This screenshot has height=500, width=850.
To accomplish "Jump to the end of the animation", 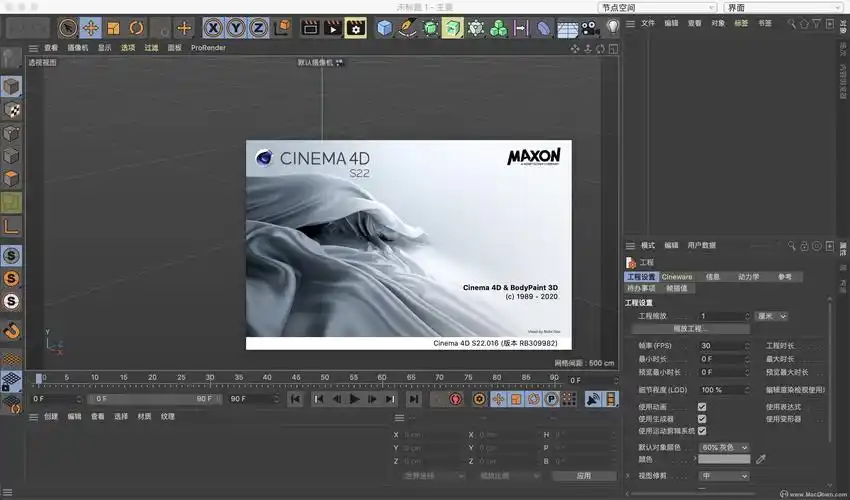I will [x=413, y=399].
